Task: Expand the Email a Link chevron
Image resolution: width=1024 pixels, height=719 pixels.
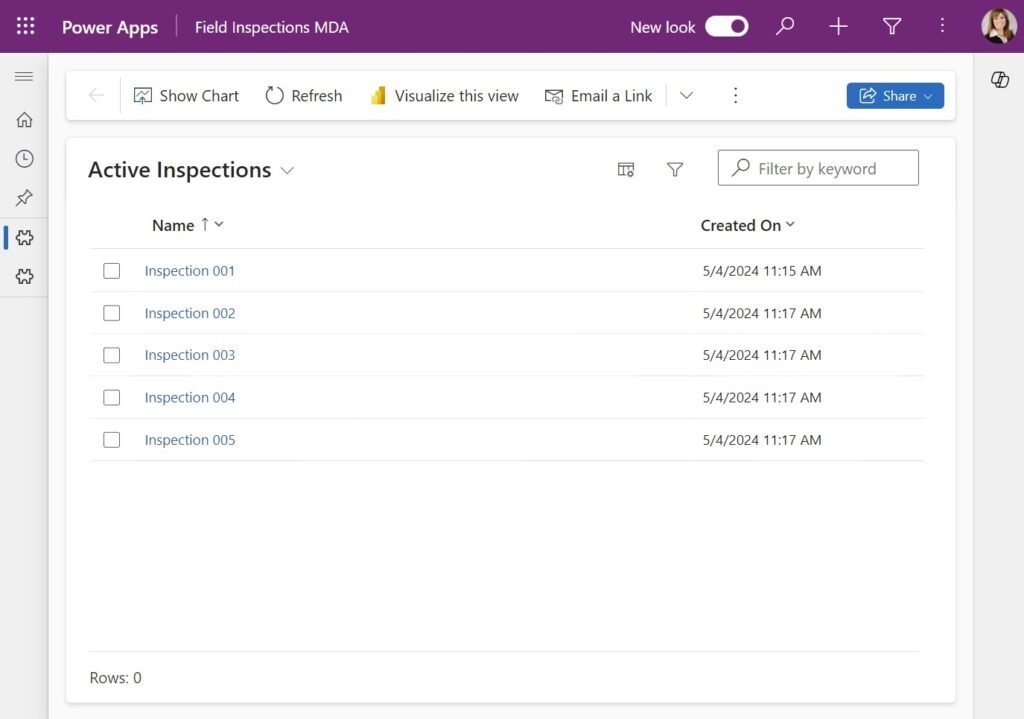Action: (x=686, y=95)
